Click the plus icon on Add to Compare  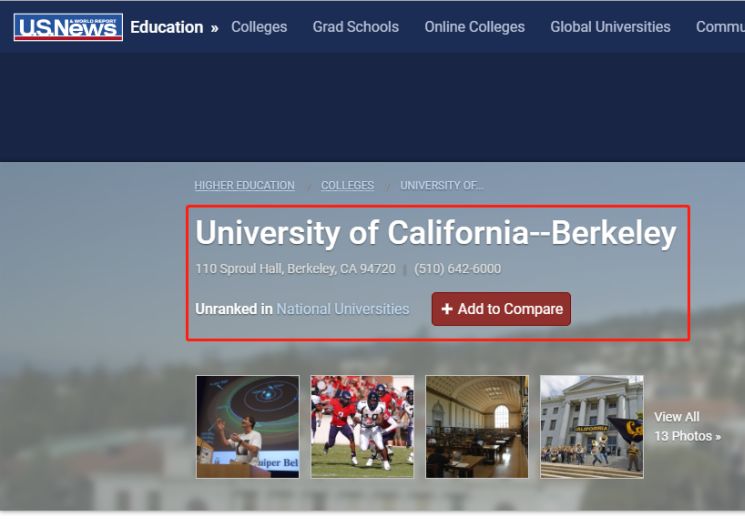click(447, 309)
